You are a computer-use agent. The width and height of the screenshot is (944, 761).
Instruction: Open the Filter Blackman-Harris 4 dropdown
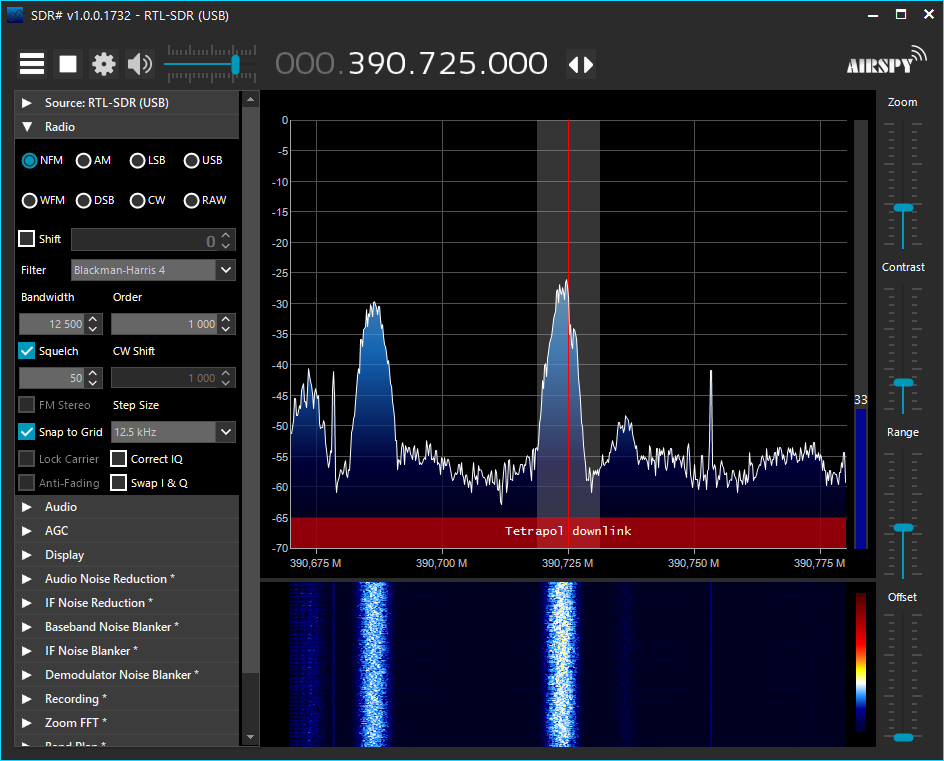(153, 270)
